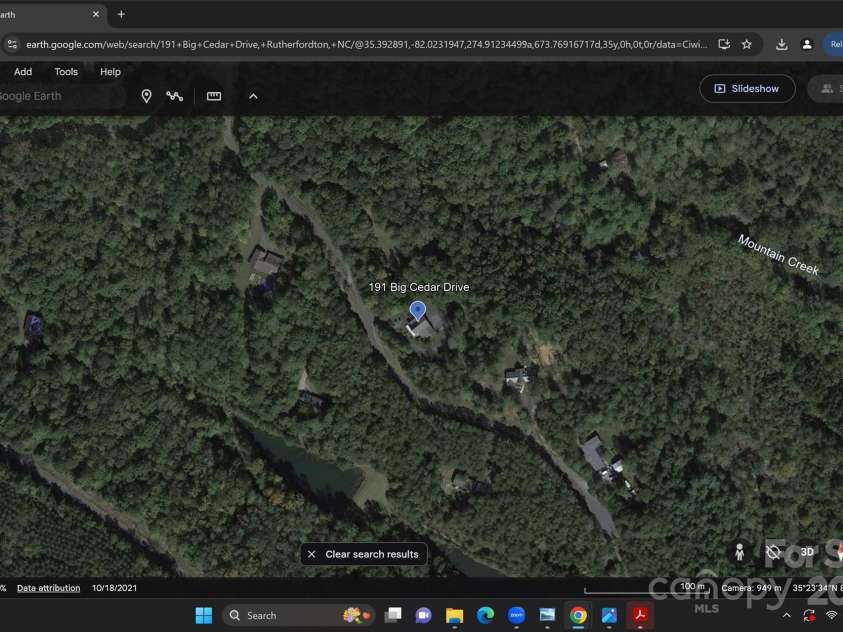Start the Slideshow
The height and width of the screenshot is (632, 843).
pyautogui.click(x=747, y=88)
